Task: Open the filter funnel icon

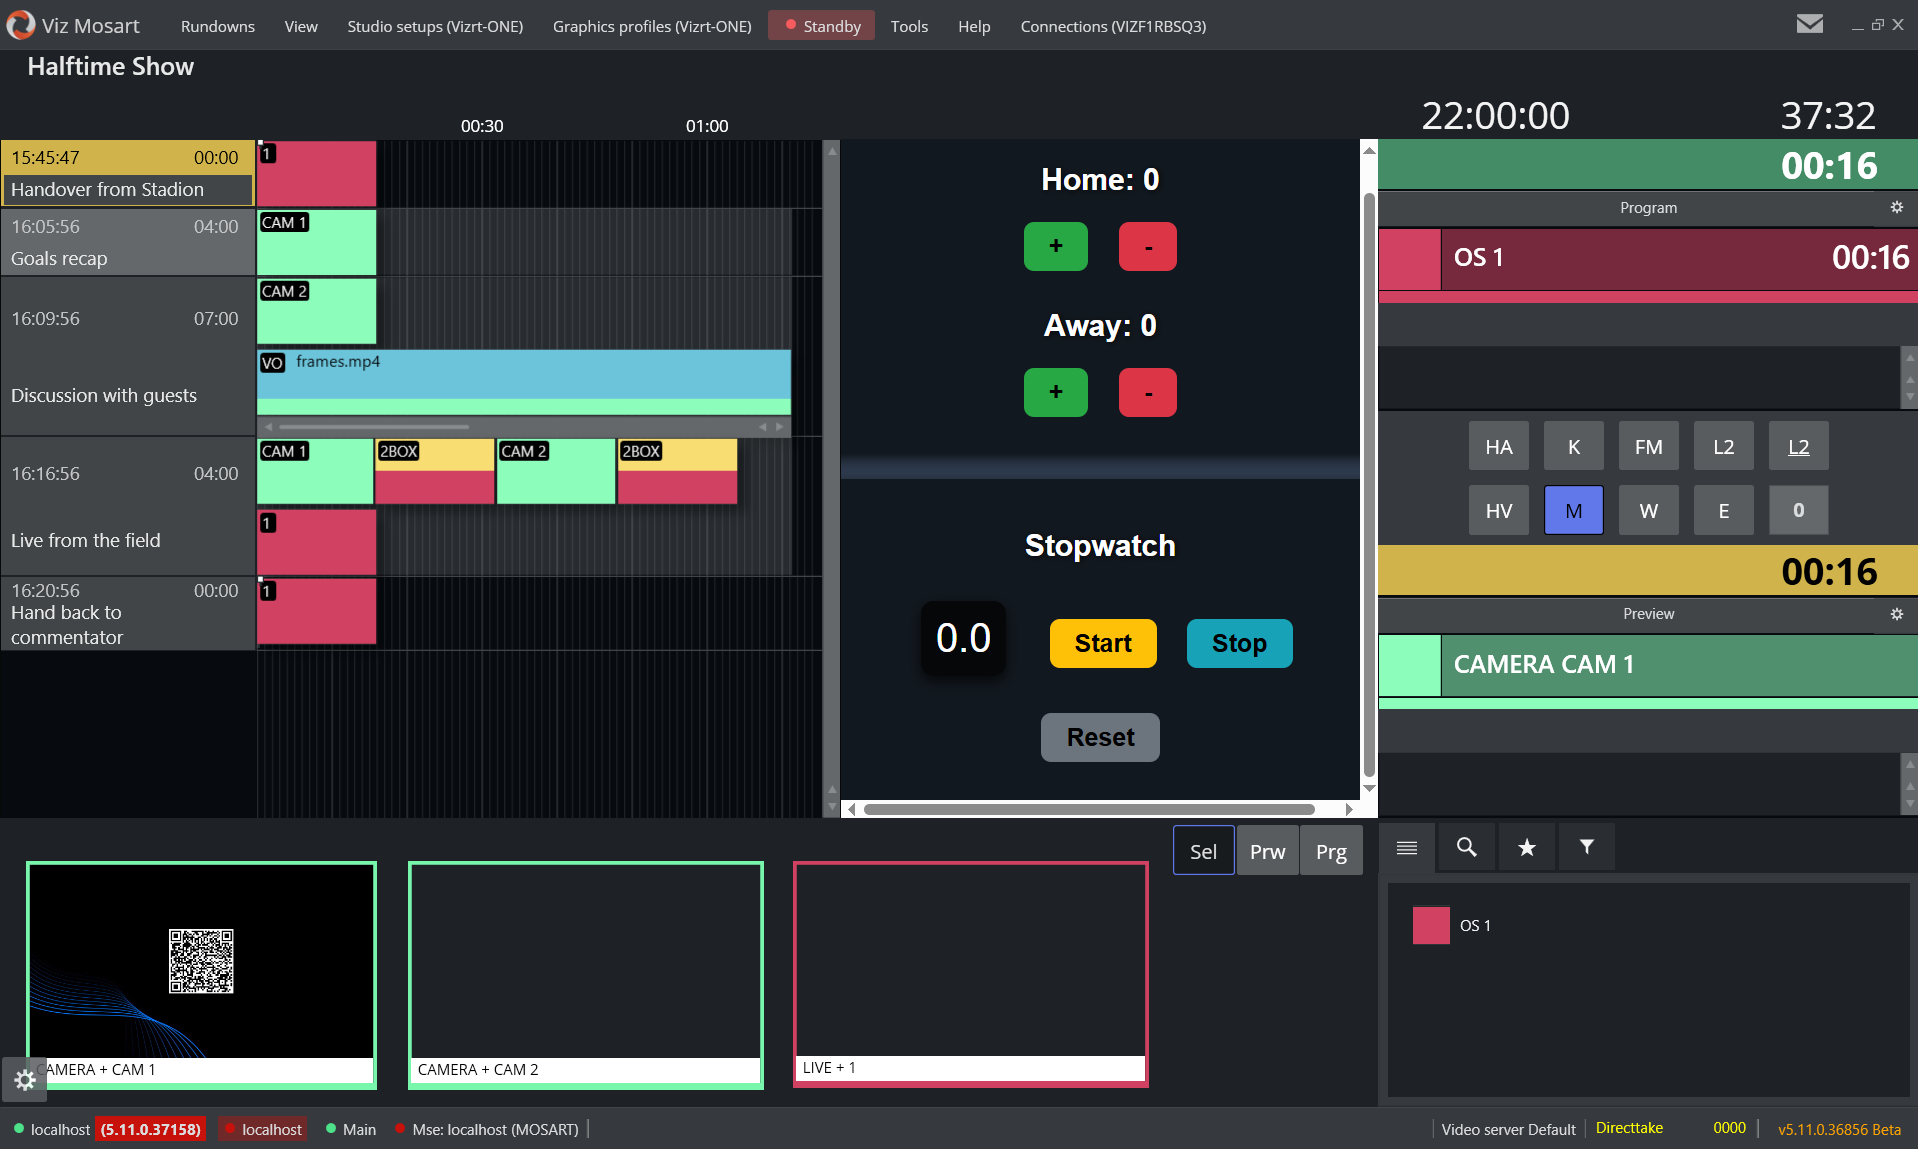Action: pos(1586,848)
